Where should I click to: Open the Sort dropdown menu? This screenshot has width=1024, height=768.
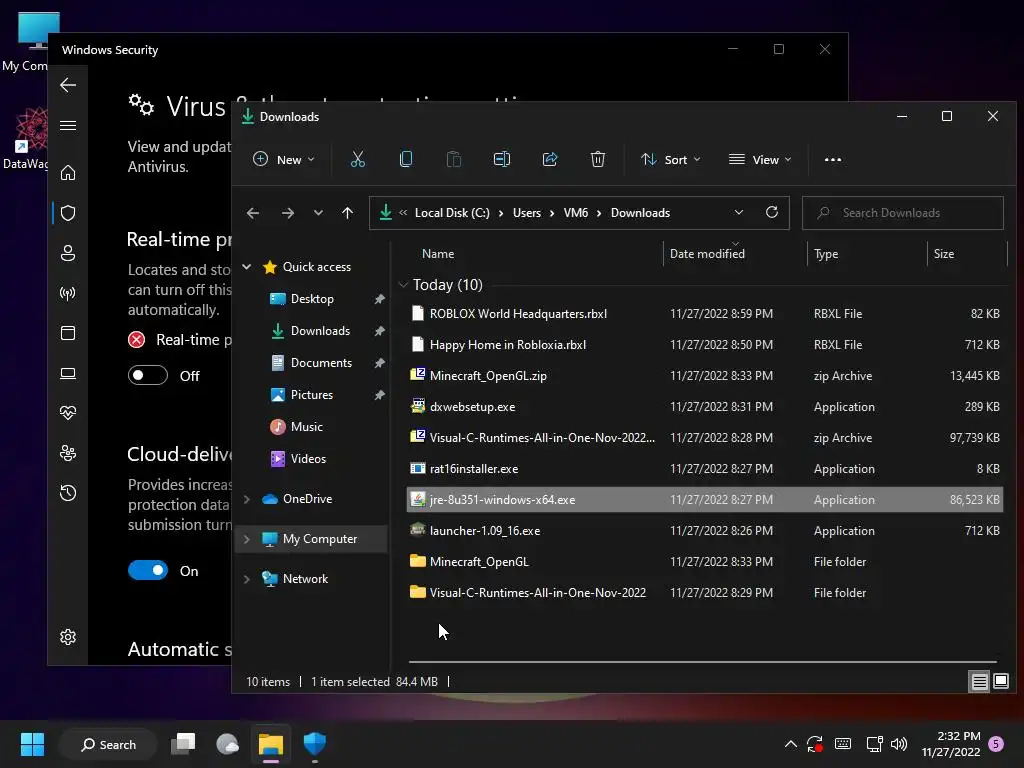point(671,159)
